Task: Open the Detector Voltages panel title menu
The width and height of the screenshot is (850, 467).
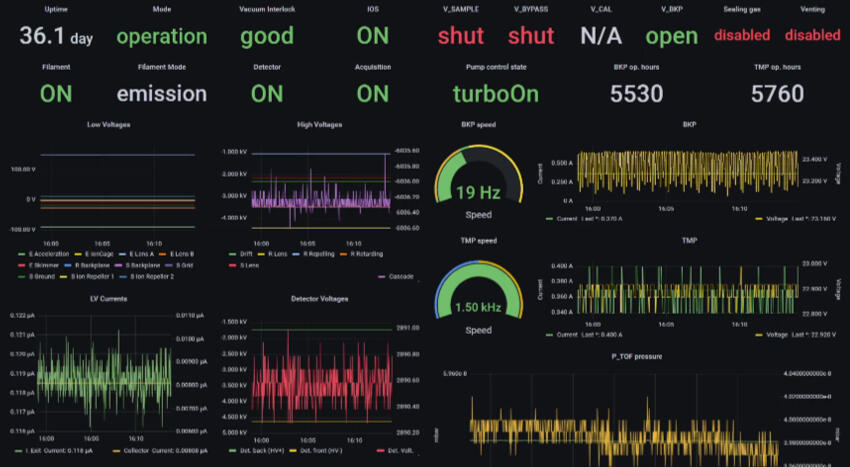Action: pos(319,299)
